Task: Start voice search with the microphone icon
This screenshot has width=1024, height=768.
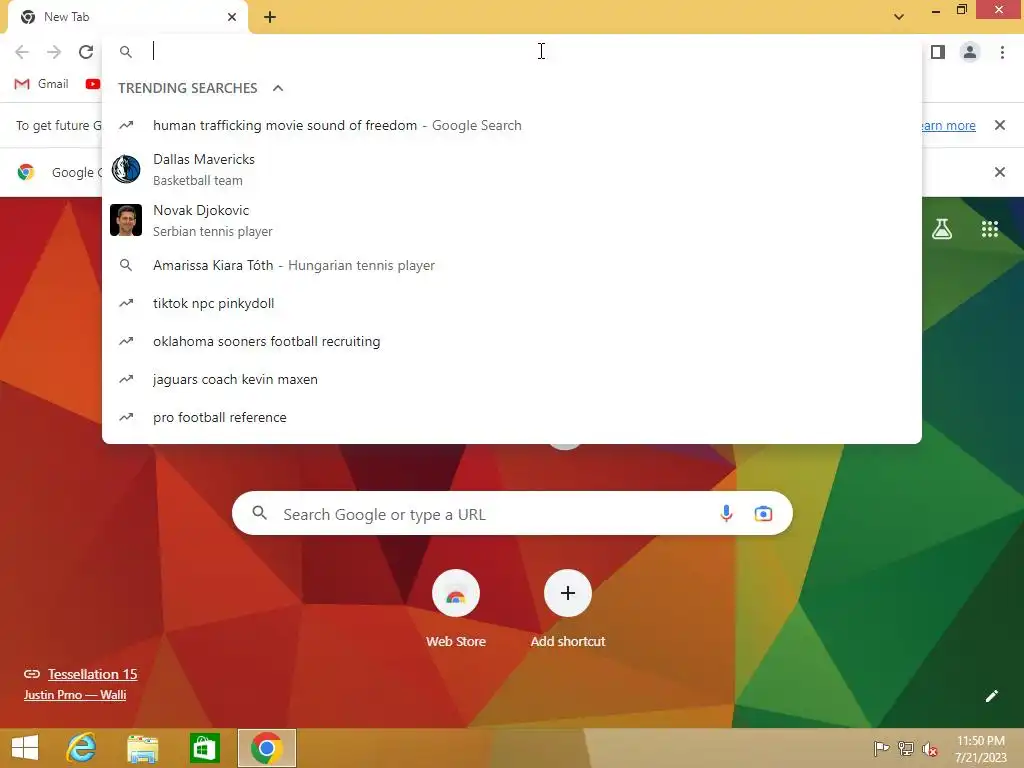Action: pyautogui.click(x=726, y=513)
